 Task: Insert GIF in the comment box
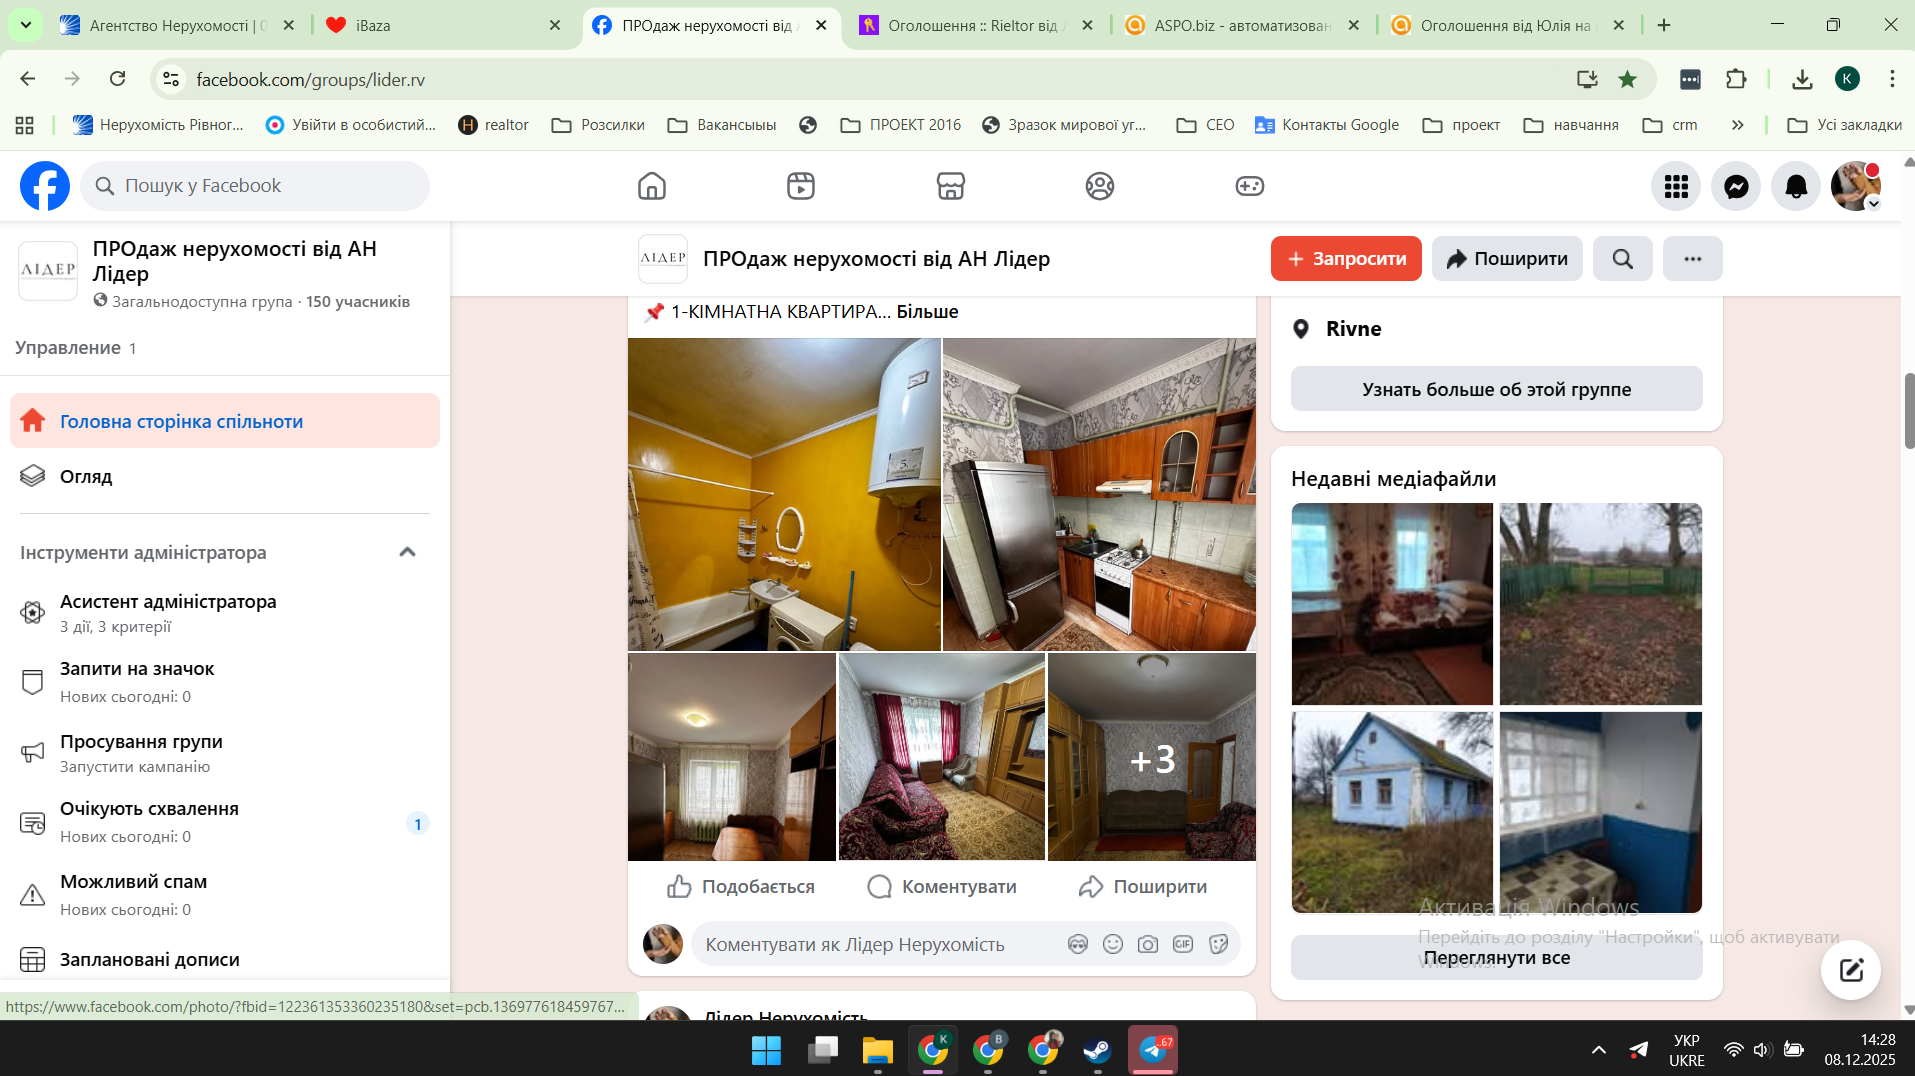(1183, 944)
